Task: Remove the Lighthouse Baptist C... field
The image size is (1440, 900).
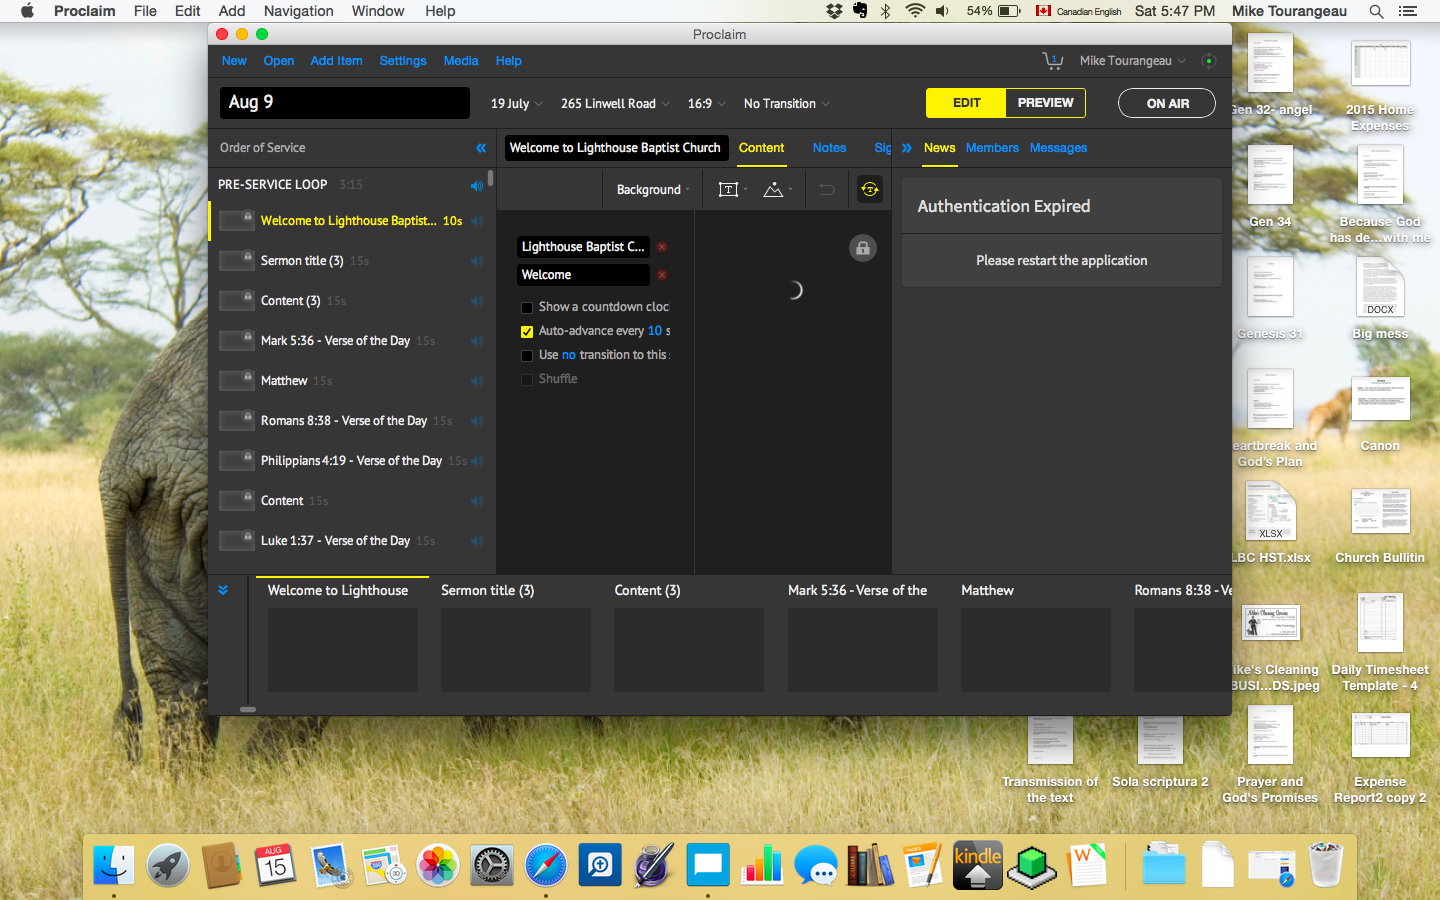Action: coord(662,247)
